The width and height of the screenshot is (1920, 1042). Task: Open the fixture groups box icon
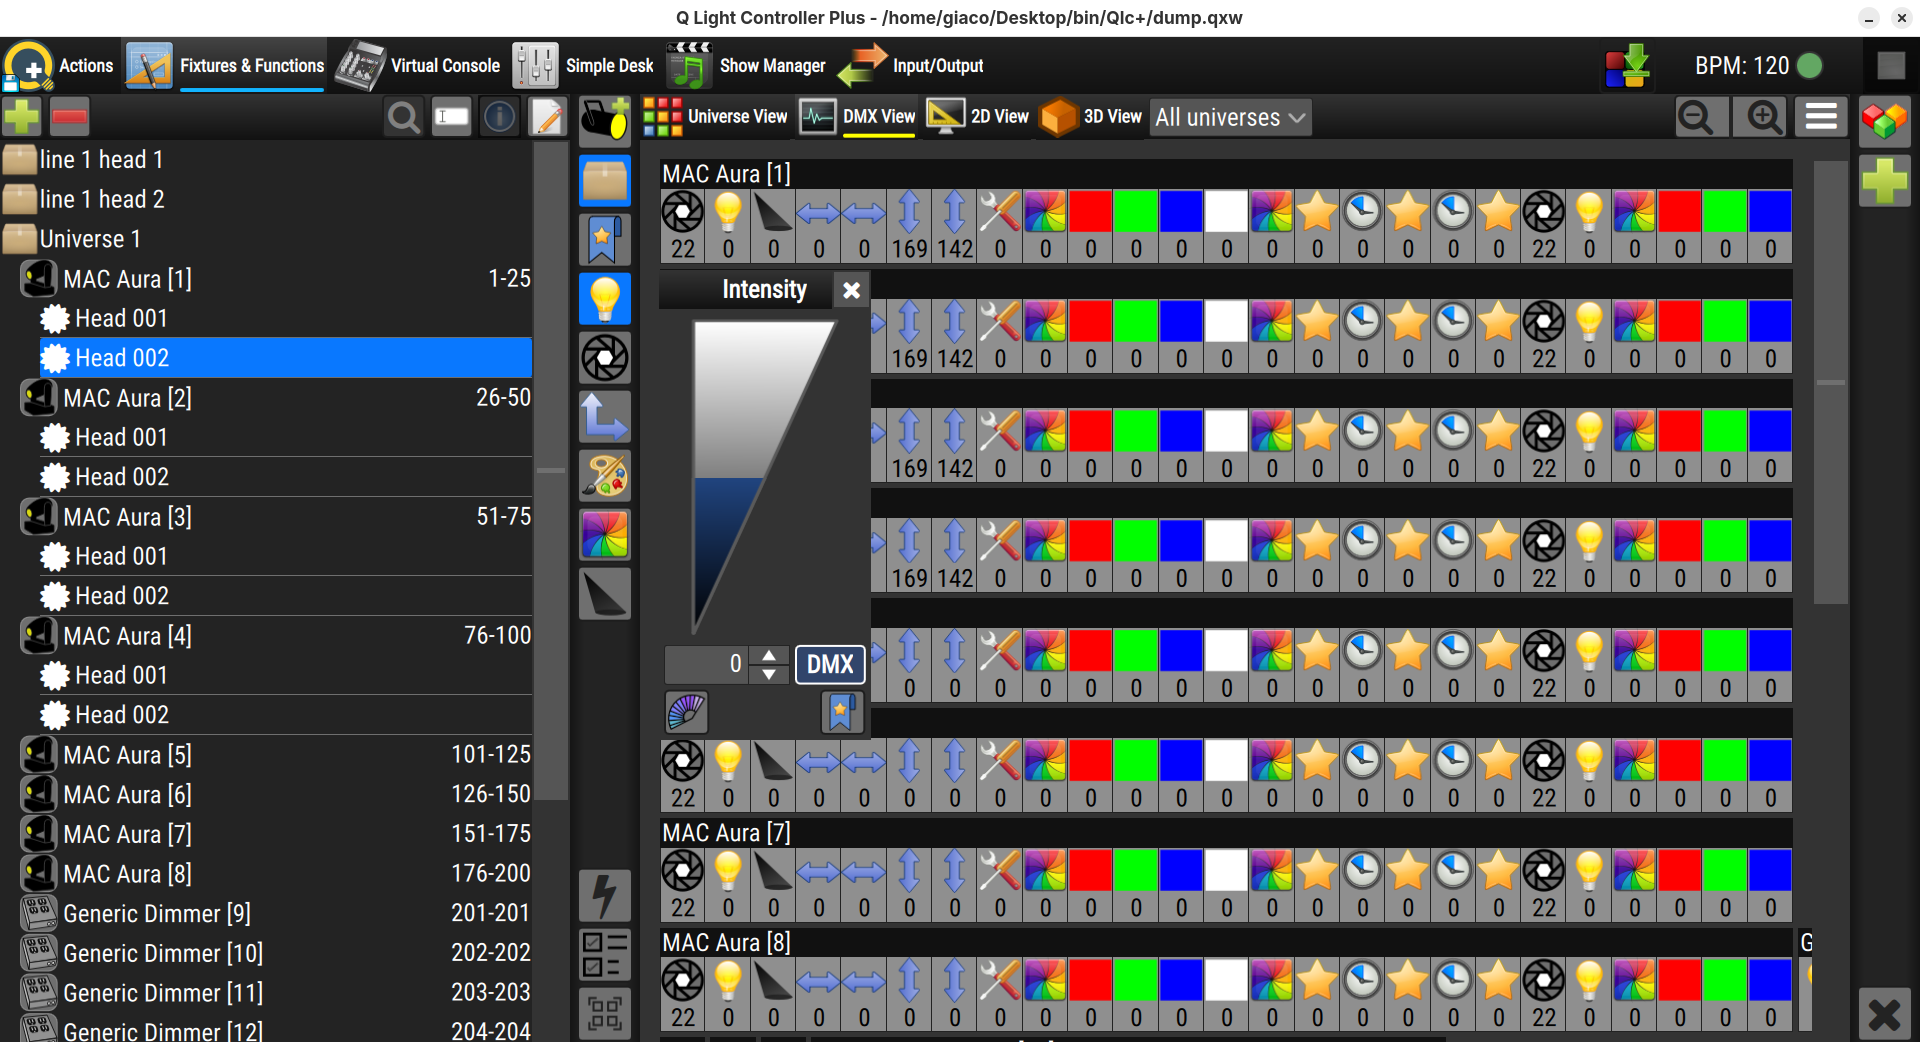click(605, 180)
